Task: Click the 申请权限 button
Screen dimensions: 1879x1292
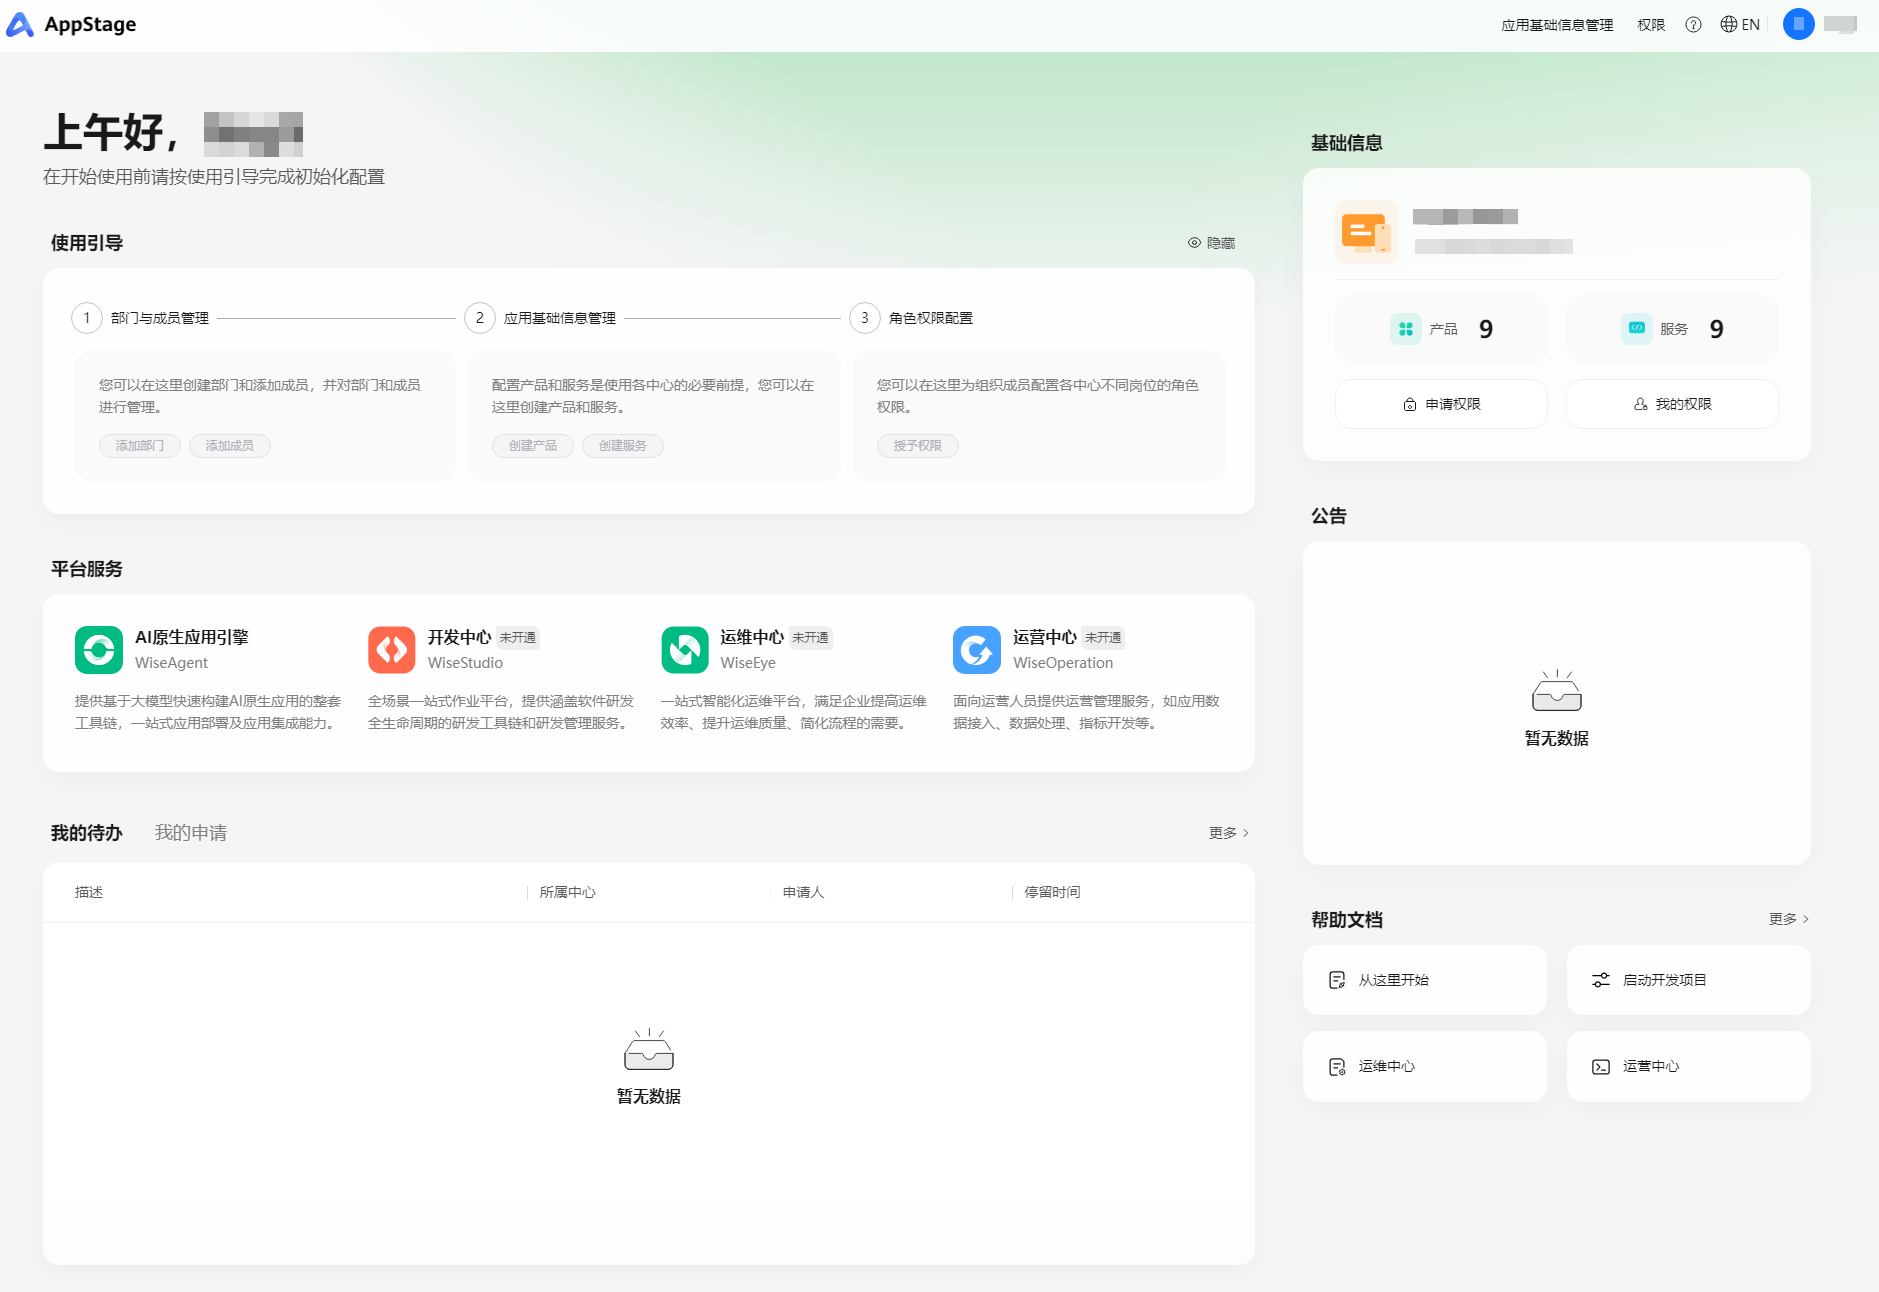Action: pyautogui.click(x=1441, y=404)
